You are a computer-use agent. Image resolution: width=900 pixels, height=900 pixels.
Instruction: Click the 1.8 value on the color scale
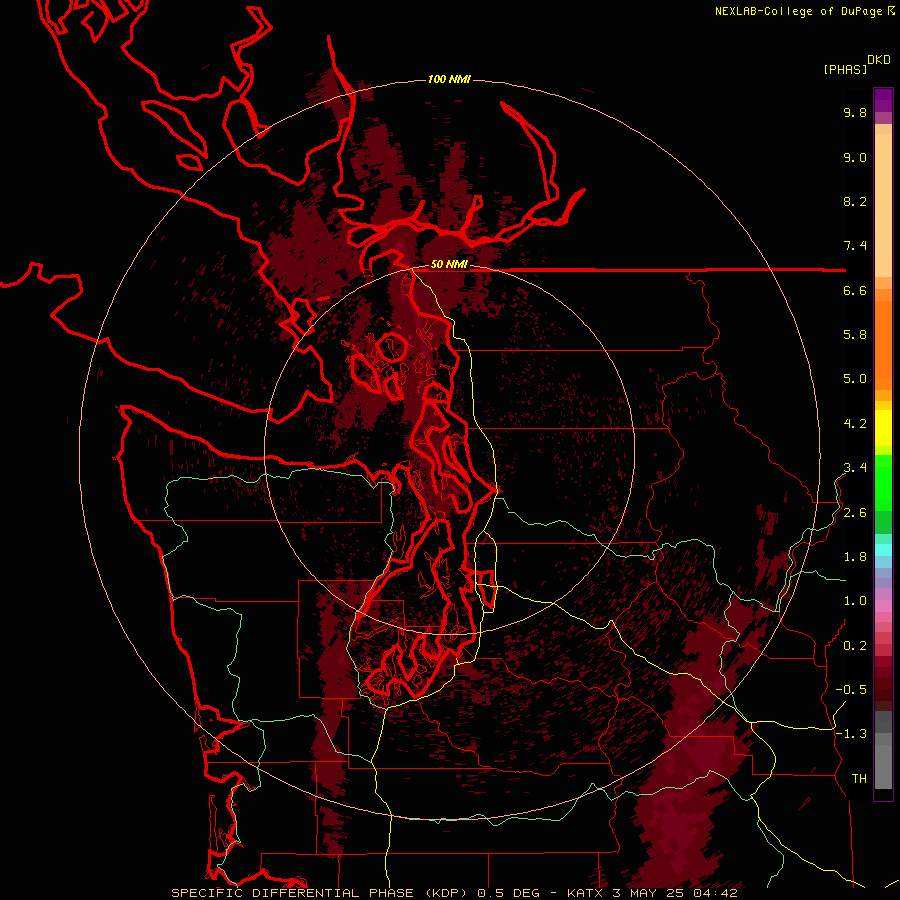855,557
